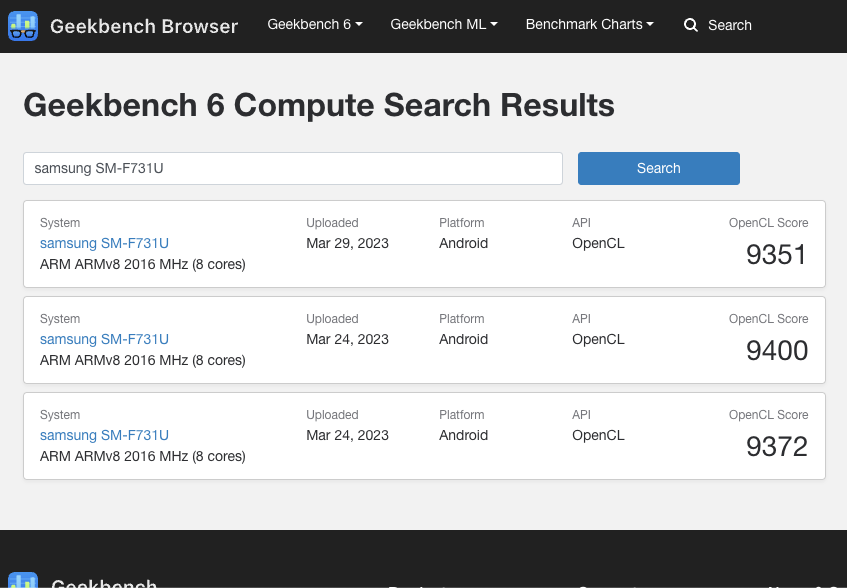
Task: Select the OpenCL score 9400
Action: (776, 351)
